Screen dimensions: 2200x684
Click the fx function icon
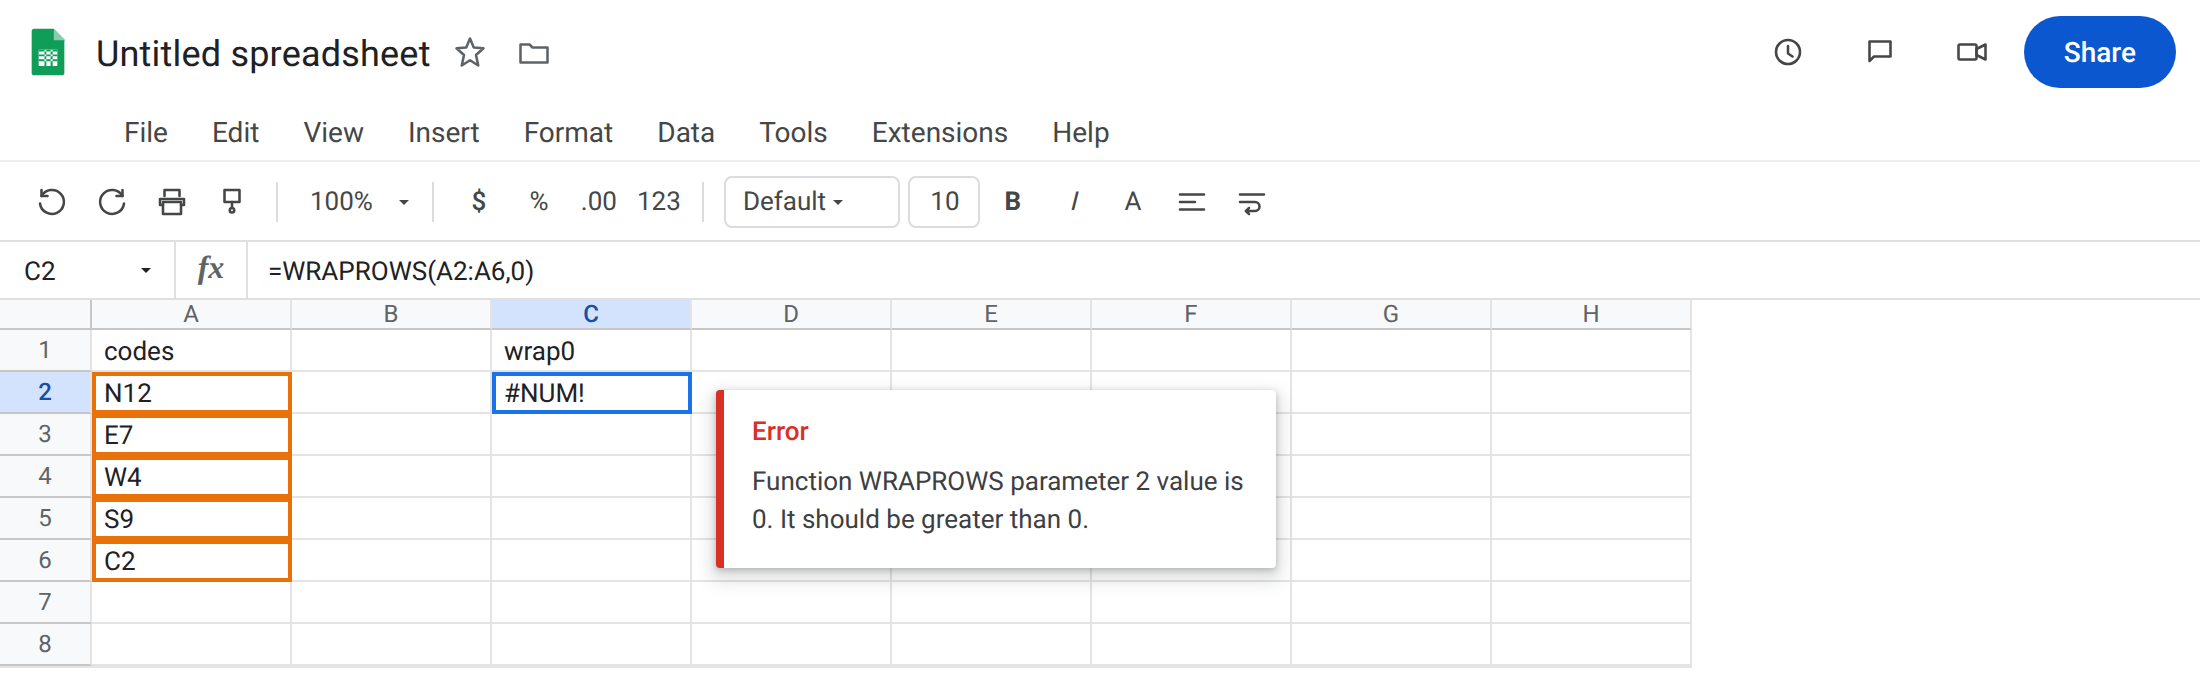(210, 270)
